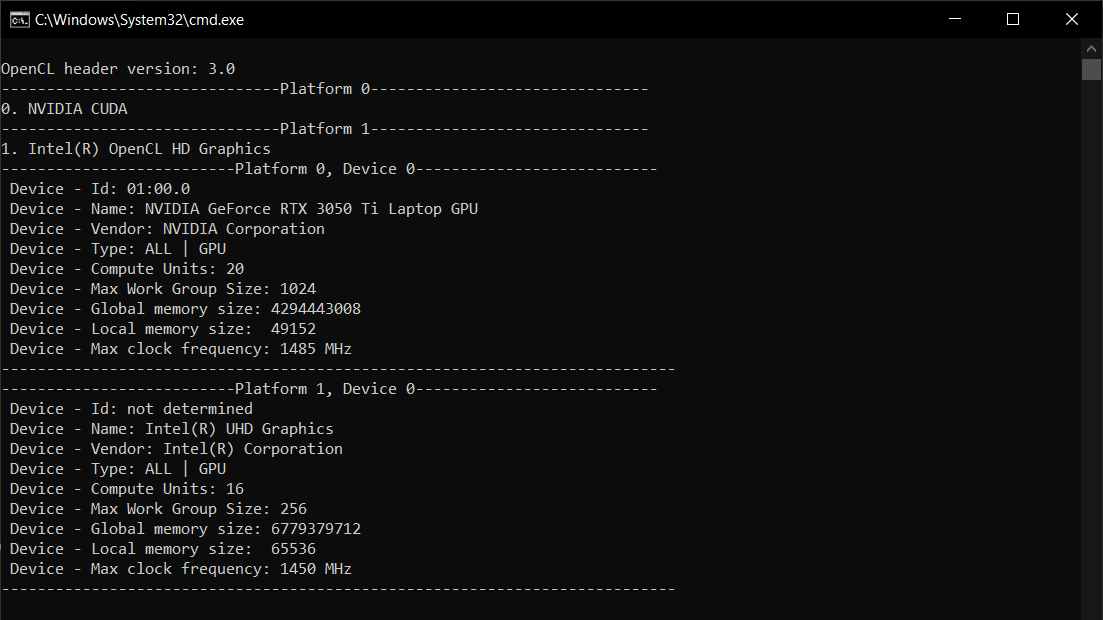Image resolution: width=1103 pixels, height=620 pixels.
Task: Click the title text C:\Windows\System32\cmd.exe
Action: pos(139,20)
